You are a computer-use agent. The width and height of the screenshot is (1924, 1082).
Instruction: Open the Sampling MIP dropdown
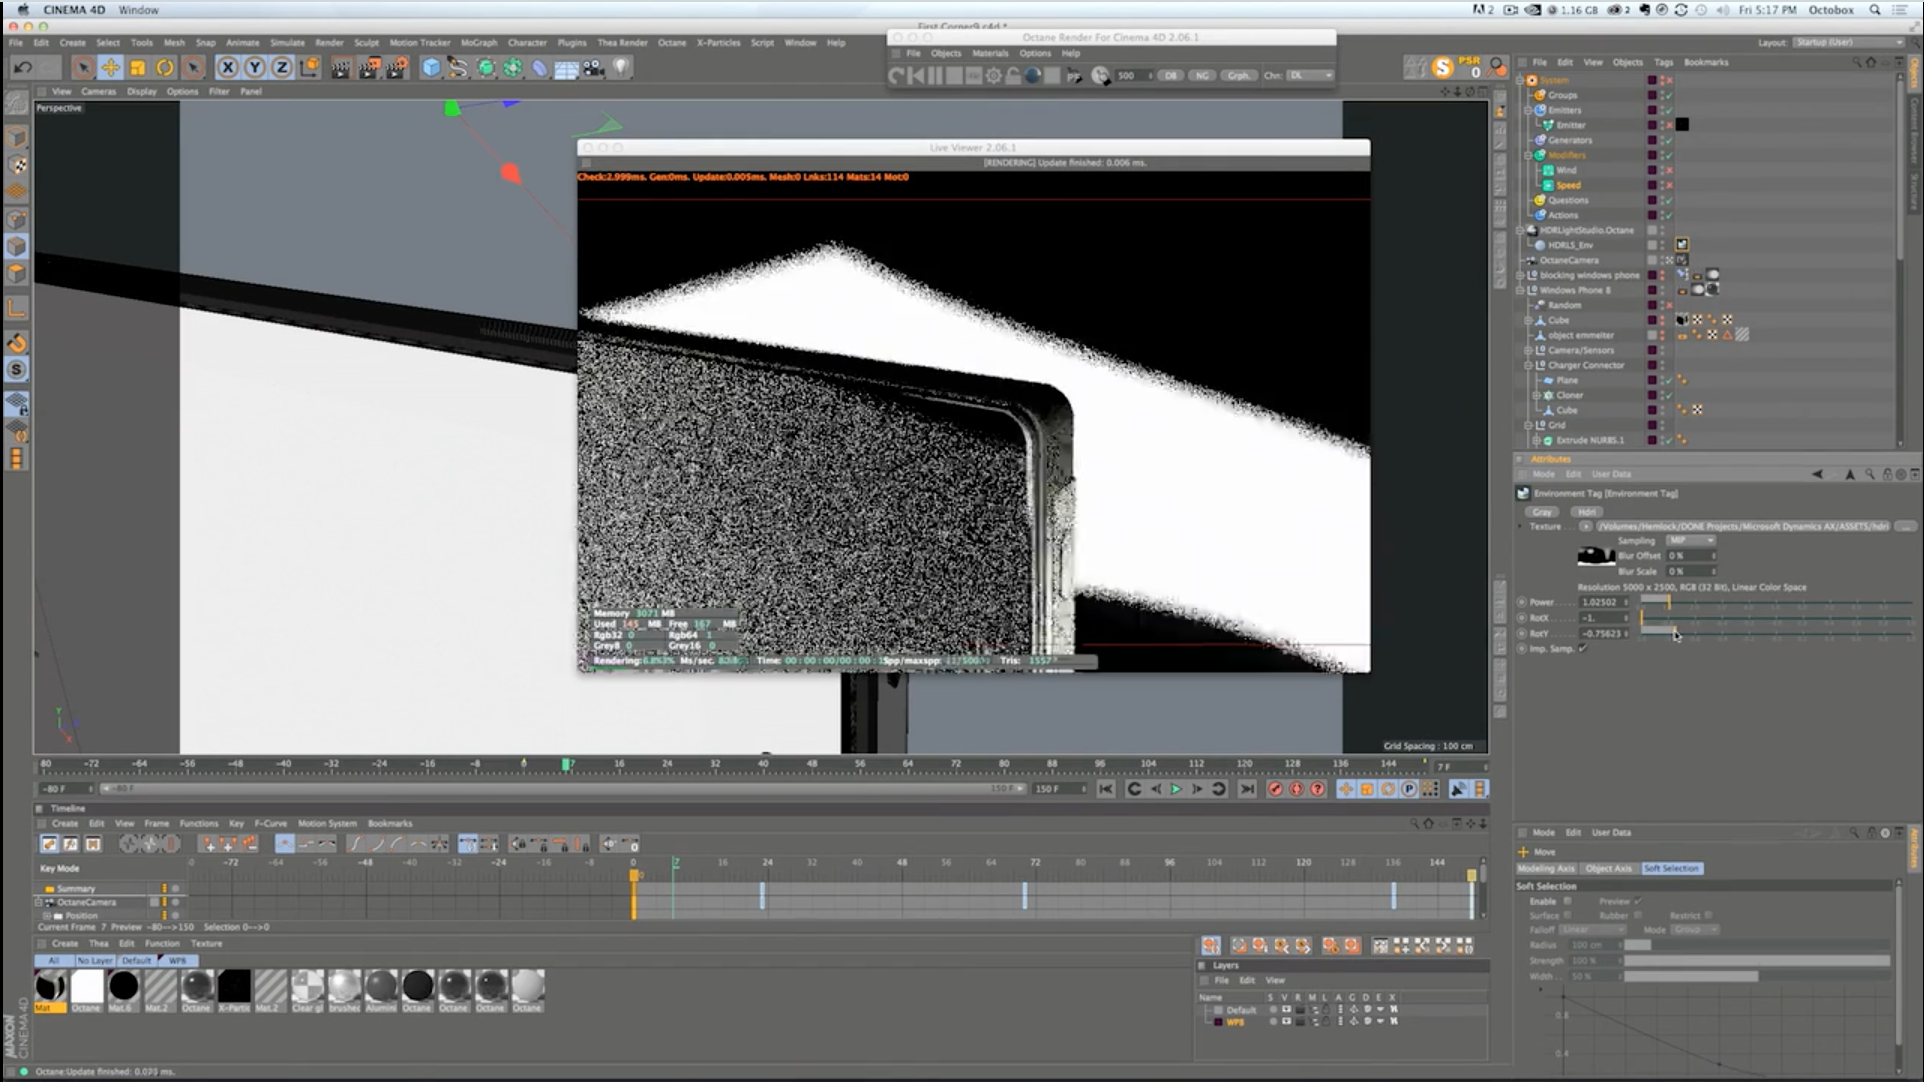[1690, 540]
